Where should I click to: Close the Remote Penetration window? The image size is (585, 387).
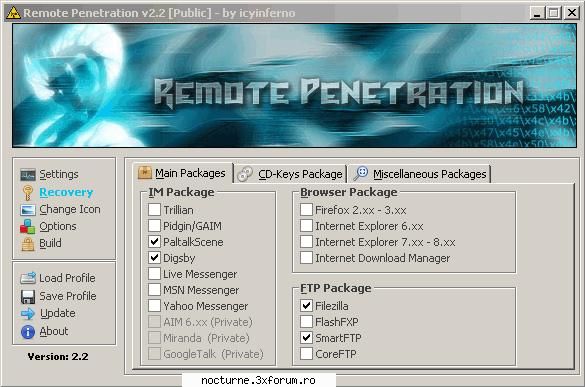(572, 13)
